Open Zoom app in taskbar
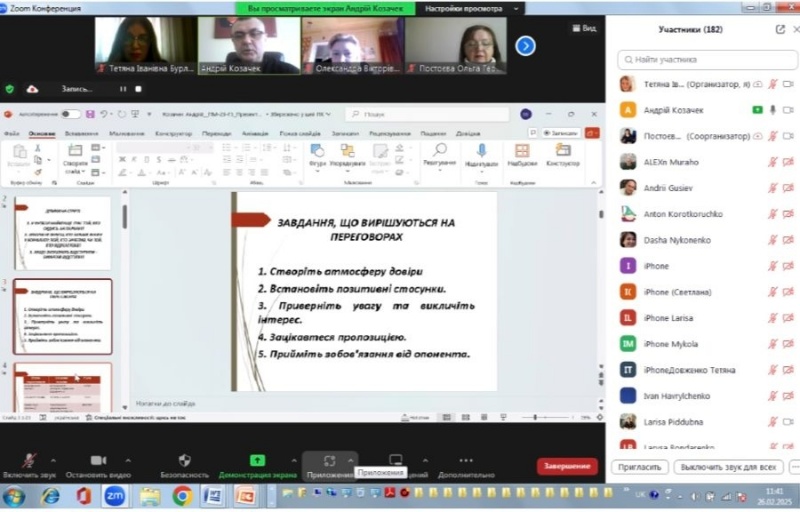 [x=114, y=496]
